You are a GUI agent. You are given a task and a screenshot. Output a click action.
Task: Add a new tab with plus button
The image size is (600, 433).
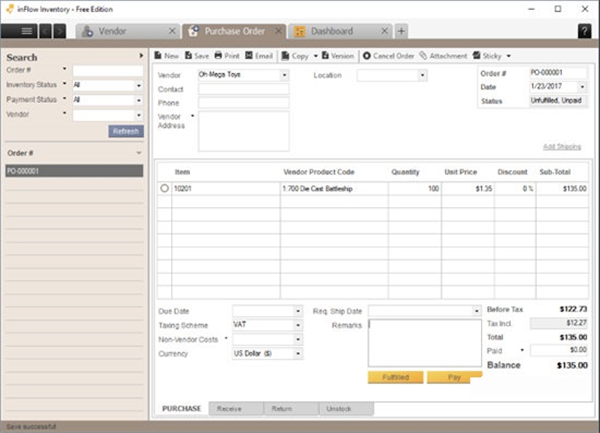tap(402, 31)
